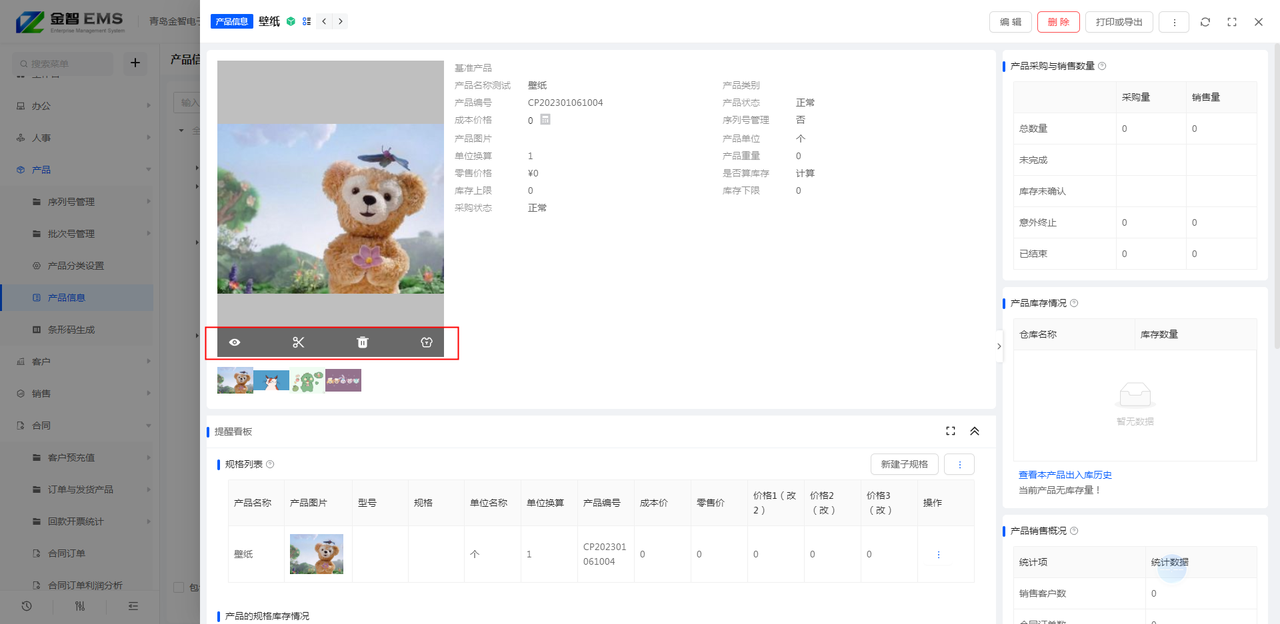Click the 编辑 edit button
The width and height of the screenshot is (1280, 624).
[x=1010, y=22]
